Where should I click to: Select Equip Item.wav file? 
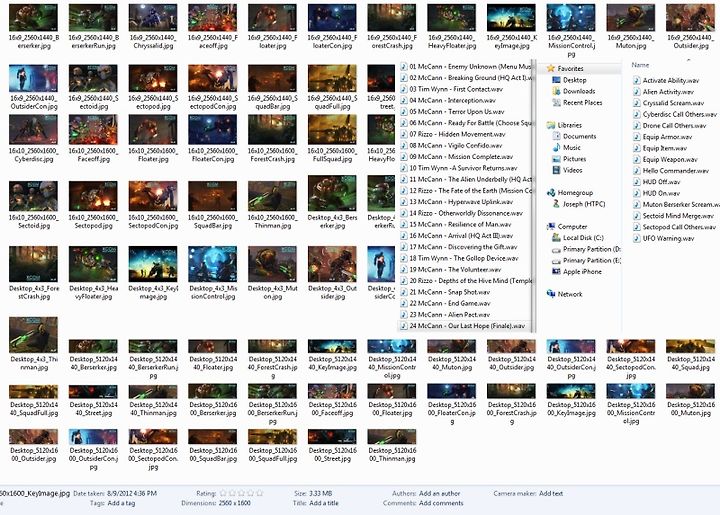[x=660, y=148]
